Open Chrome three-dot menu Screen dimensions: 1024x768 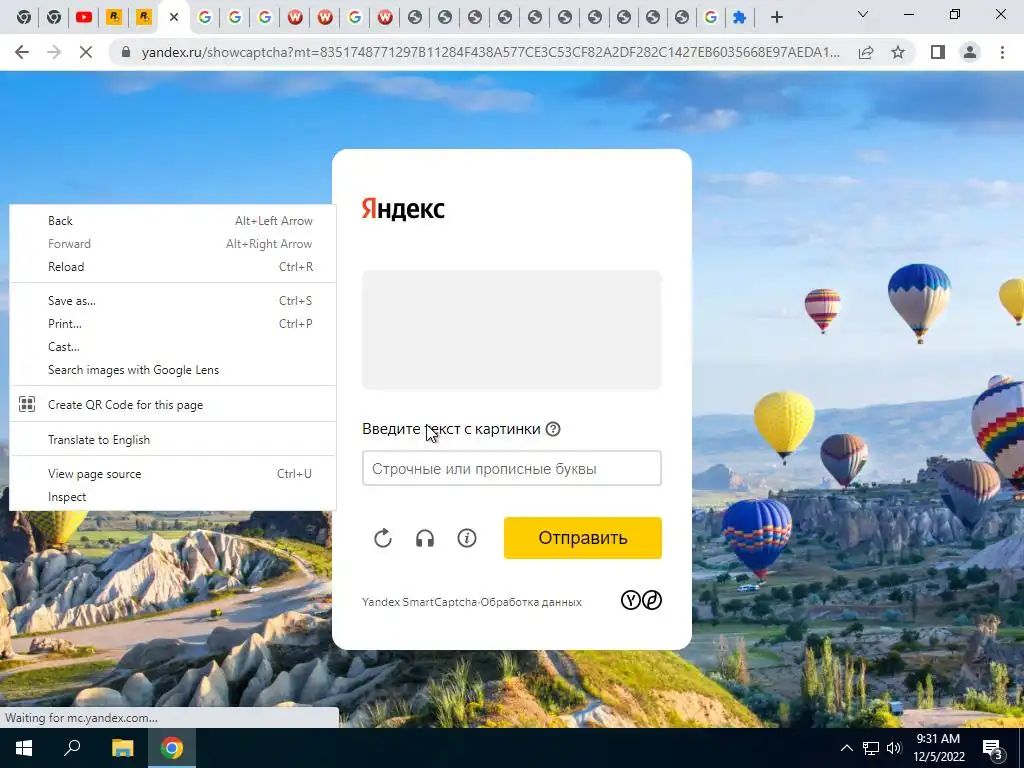pos(1002,52)
